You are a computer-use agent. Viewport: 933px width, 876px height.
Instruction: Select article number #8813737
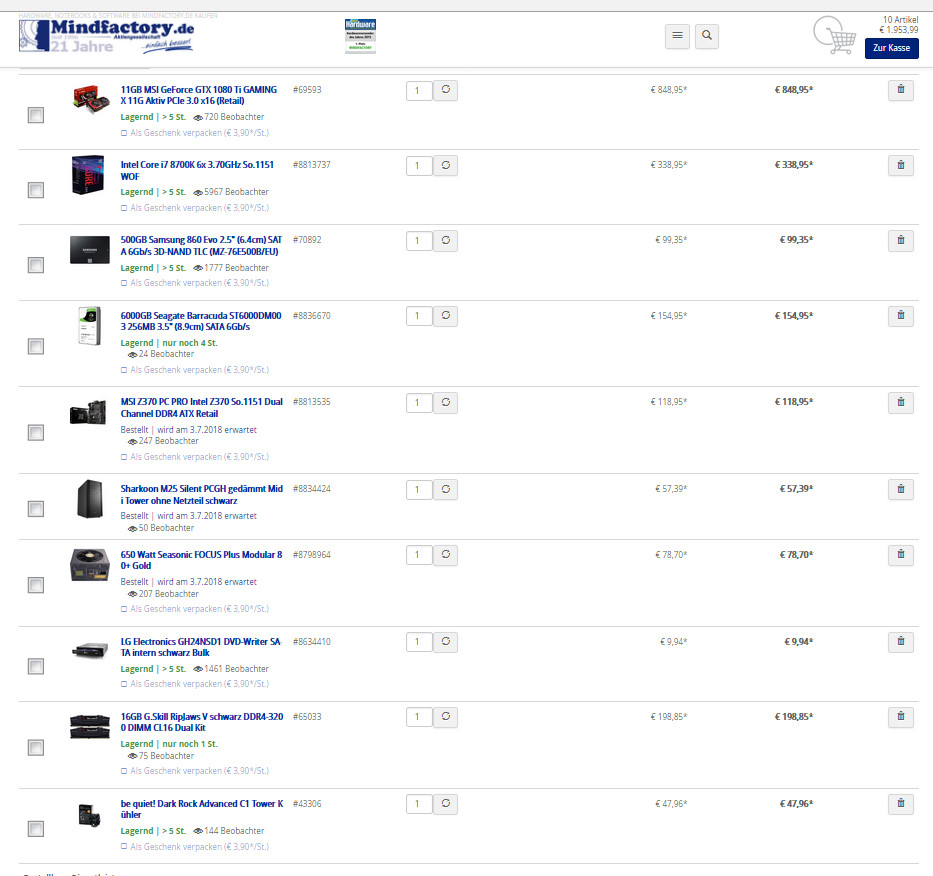pyautogui.click(x=311, y=165)
